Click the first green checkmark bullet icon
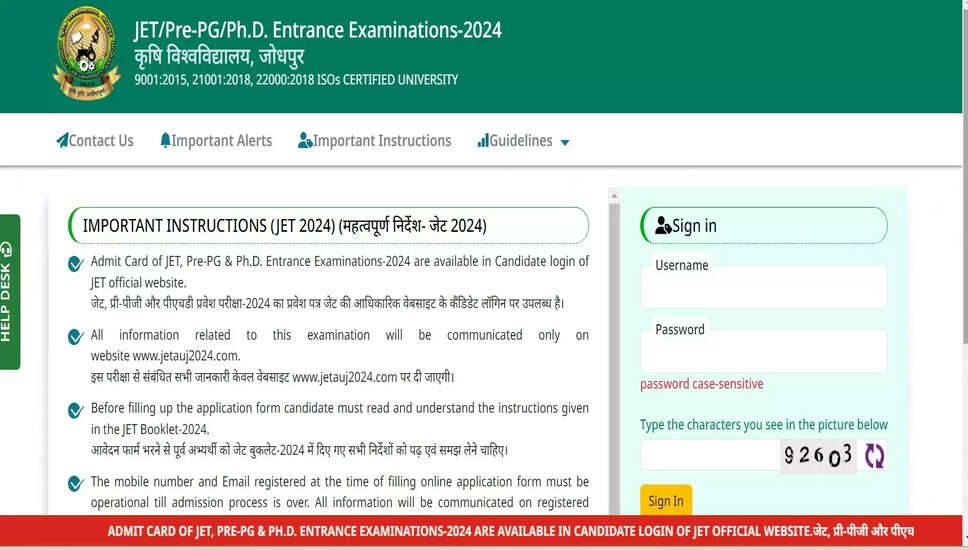 75,264
